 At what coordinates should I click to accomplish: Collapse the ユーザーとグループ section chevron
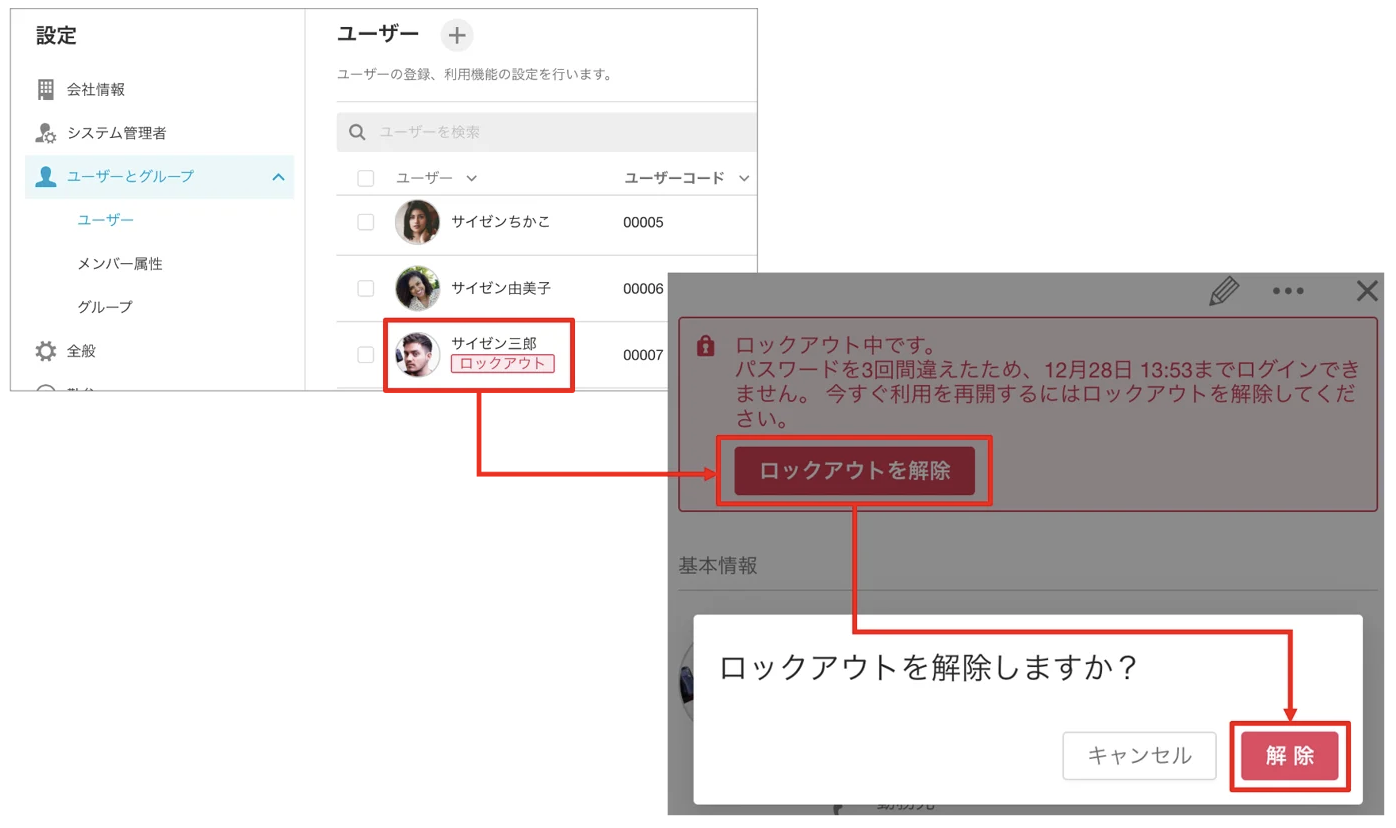[x=278, y=177]
